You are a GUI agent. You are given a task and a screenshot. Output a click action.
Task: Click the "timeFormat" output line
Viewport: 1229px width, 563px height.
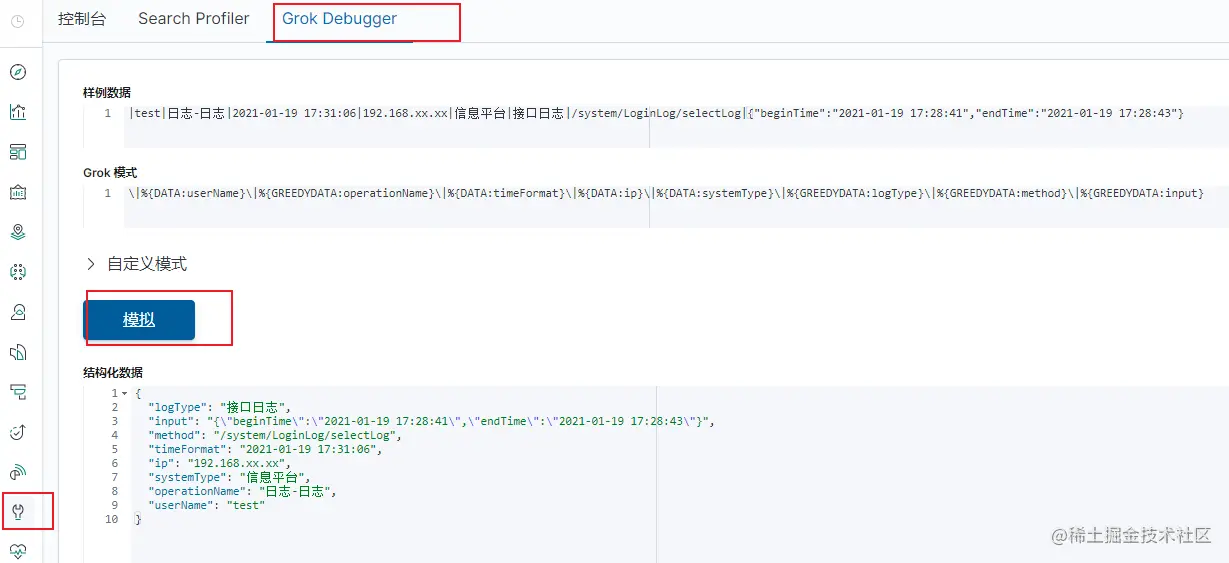(x=265, y=449)
